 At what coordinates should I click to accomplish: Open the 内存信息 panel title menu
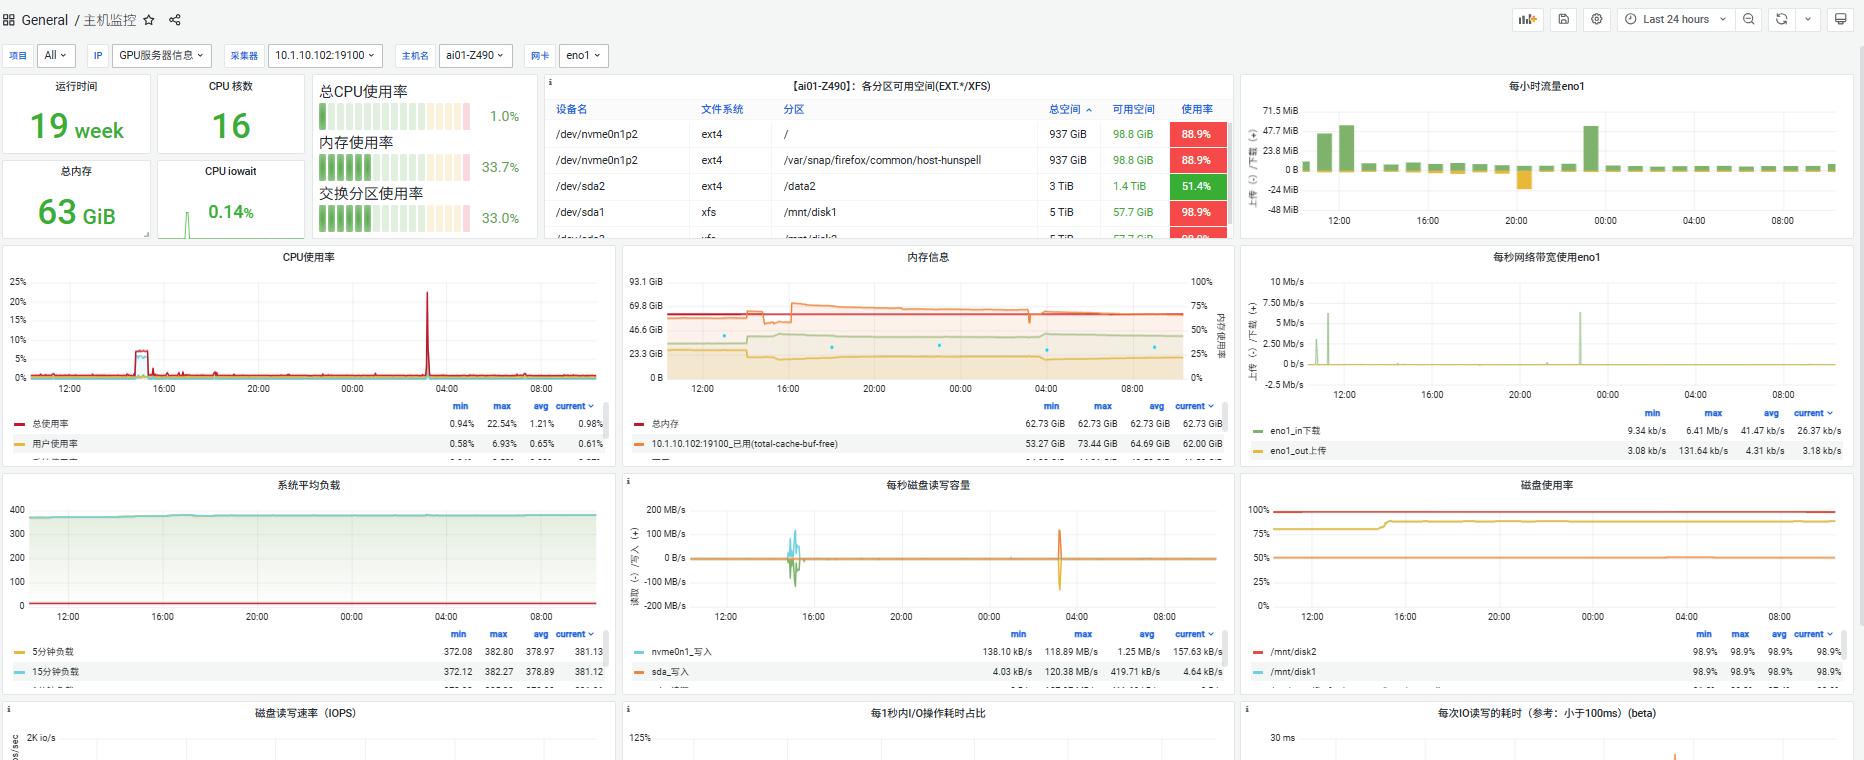[x=928, y=257]
